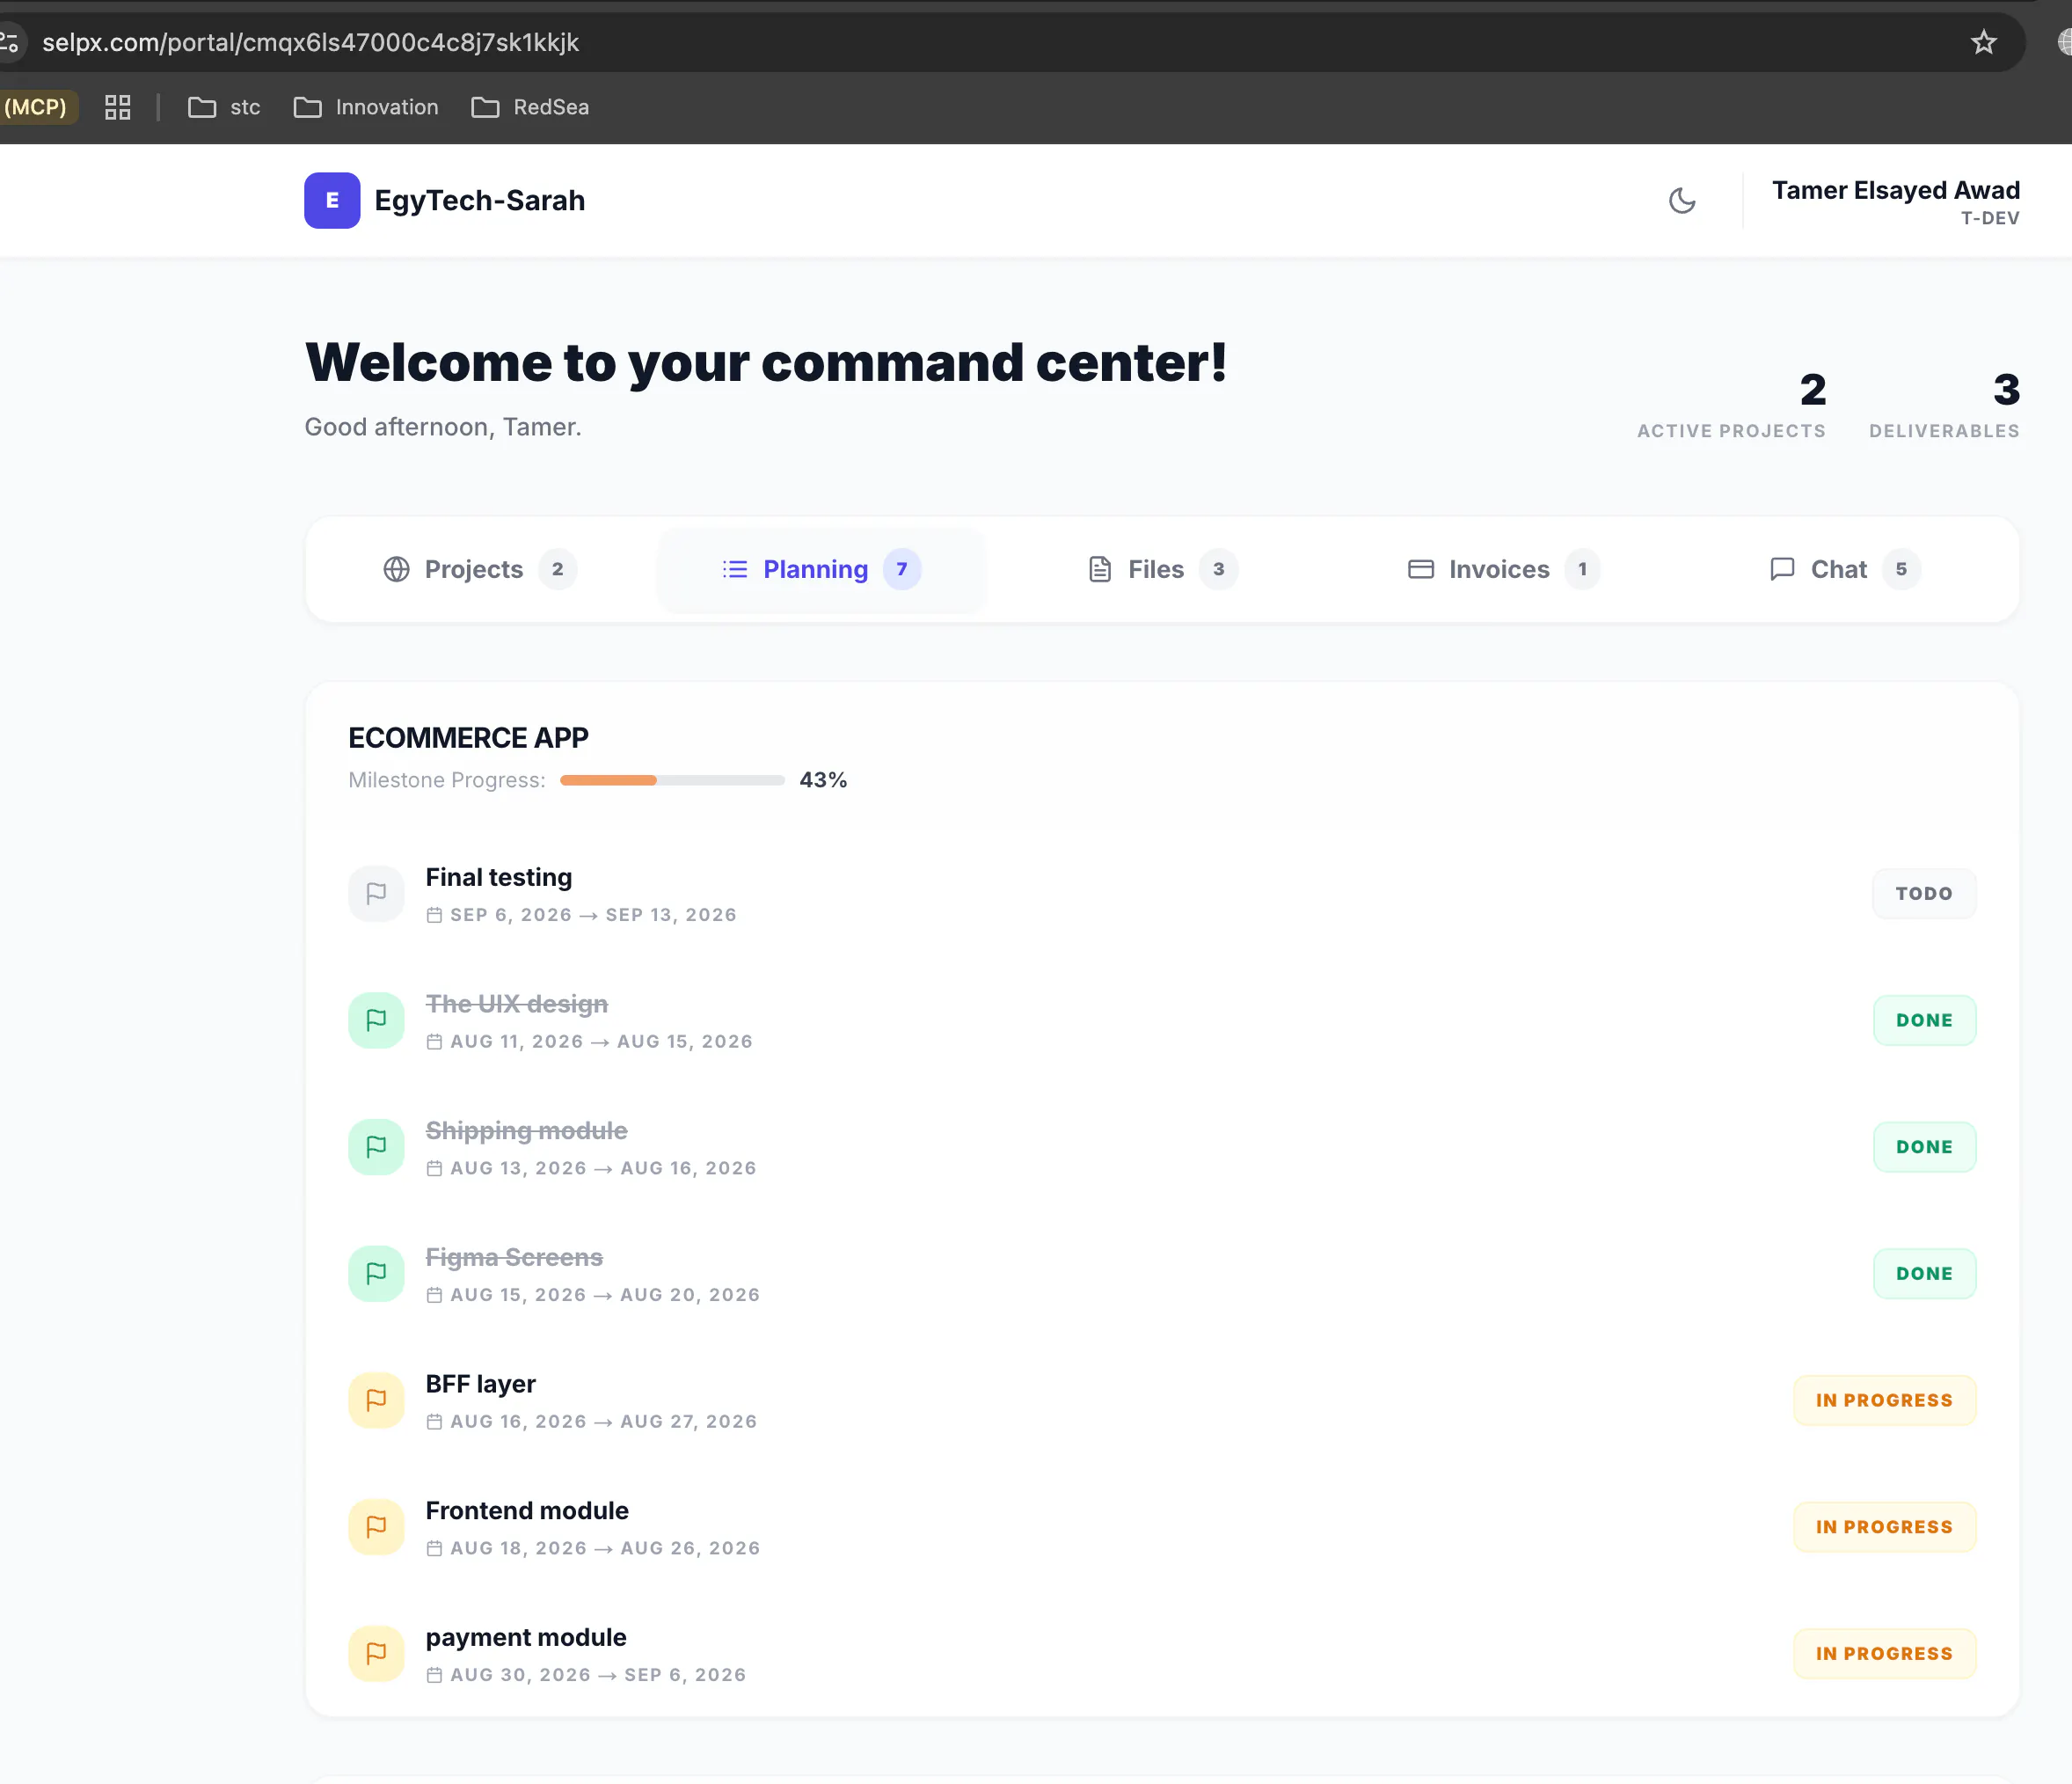The height and width of the screenshot is (1784, 2072).
Task: Click IN PROGRESS badge for payment module
Action: coord(1884,1654)
